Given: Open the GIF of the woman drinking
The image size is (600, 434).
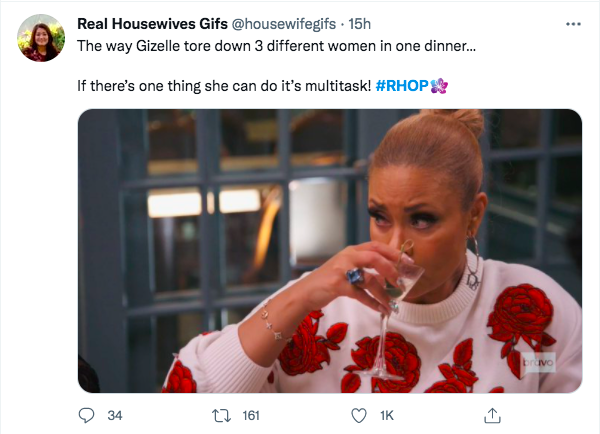Looking at the screenshot, I should [x=329, y=250].
